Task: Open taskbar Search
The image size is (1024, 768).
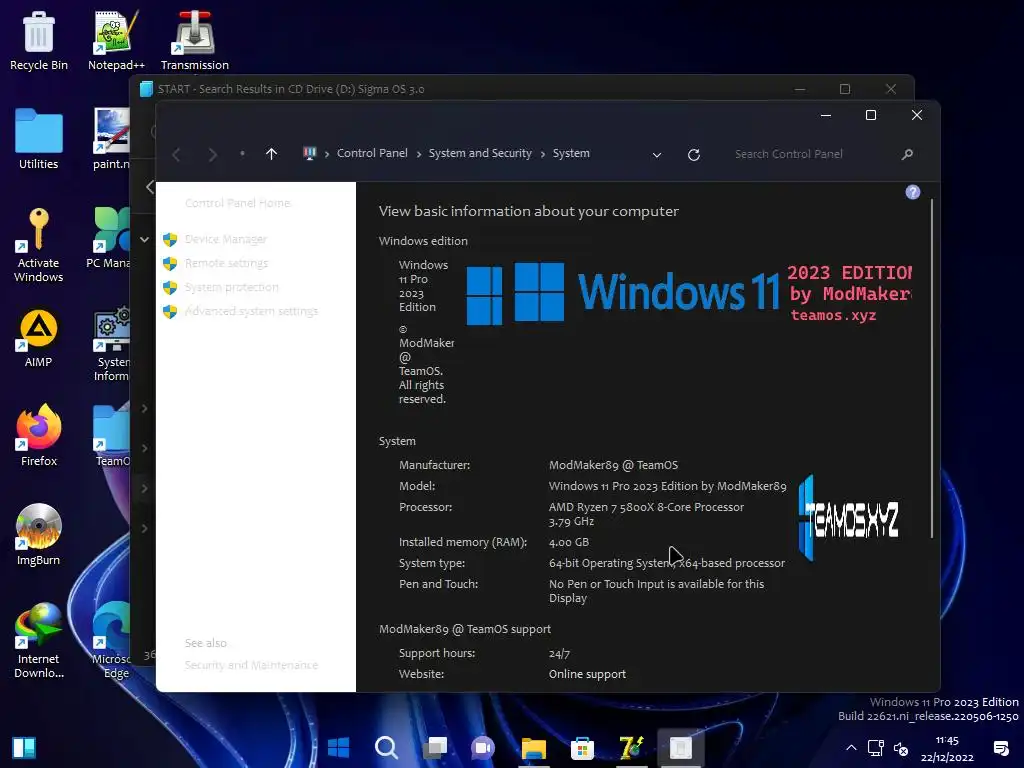Action: click(386, 747)
